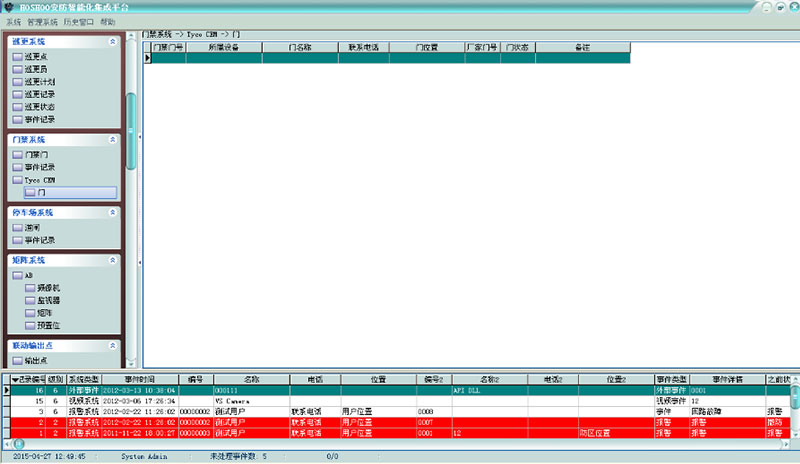Click the 门名称 column header
This screenshot has width=800, height=464.
click(300, 47)
